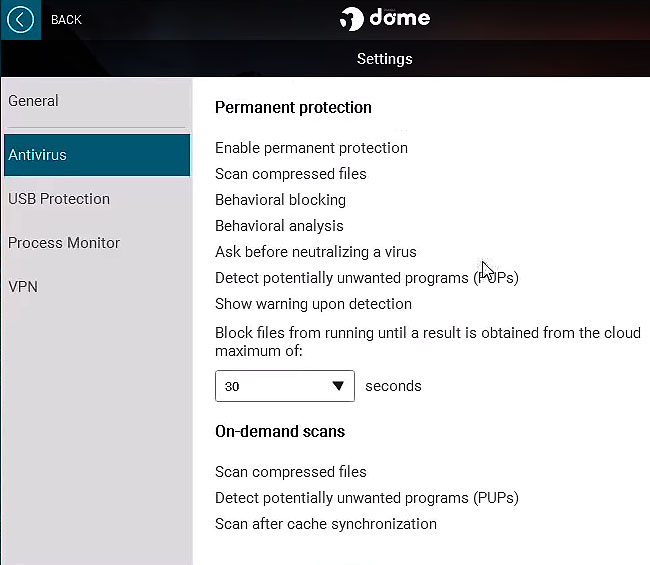Click the BACK label
650x565 pixels.
66,19
